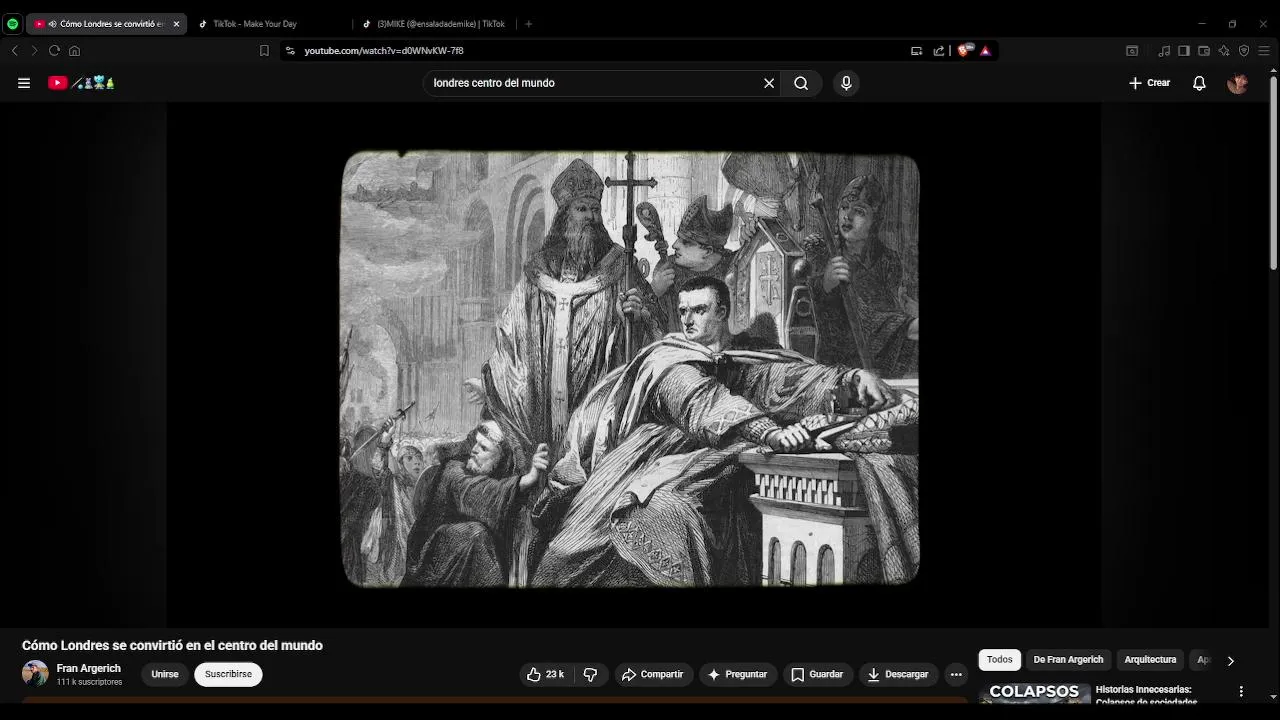Like the video with 23 k likes
This screenshot has width=1280, height=720.
click(x=546, y=675)
